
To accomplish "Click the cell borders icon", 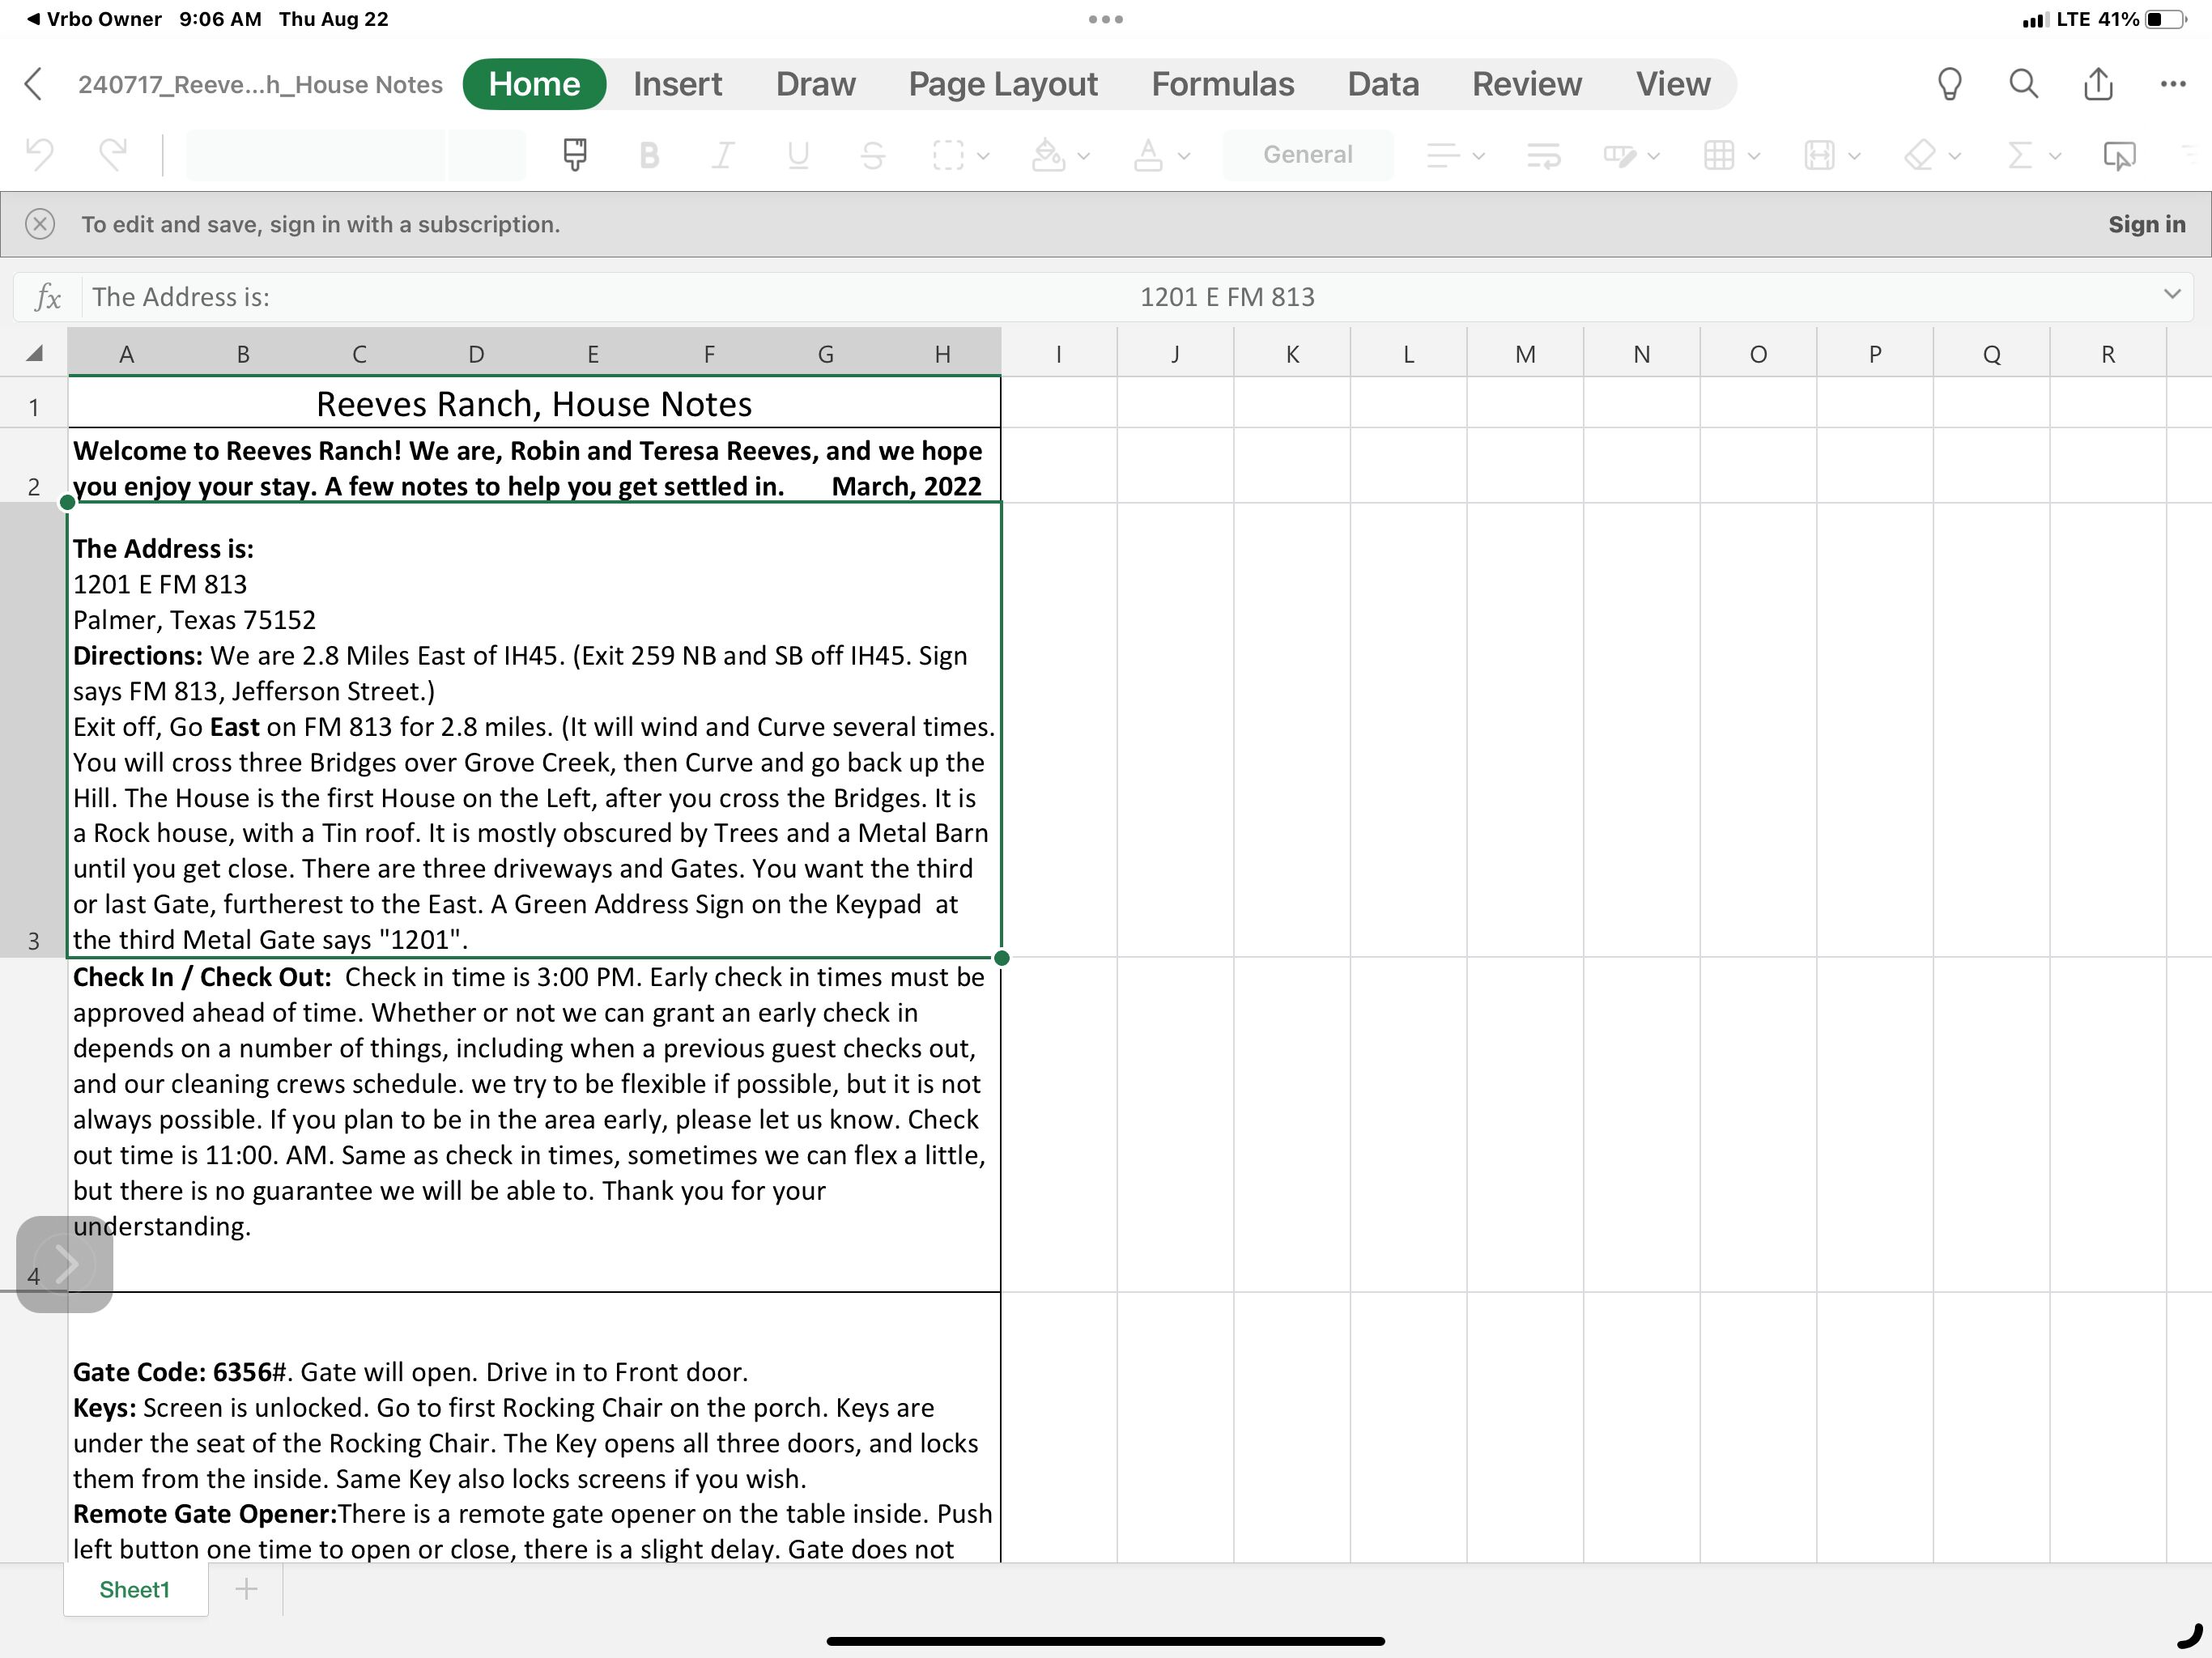I will coord(947,155).
